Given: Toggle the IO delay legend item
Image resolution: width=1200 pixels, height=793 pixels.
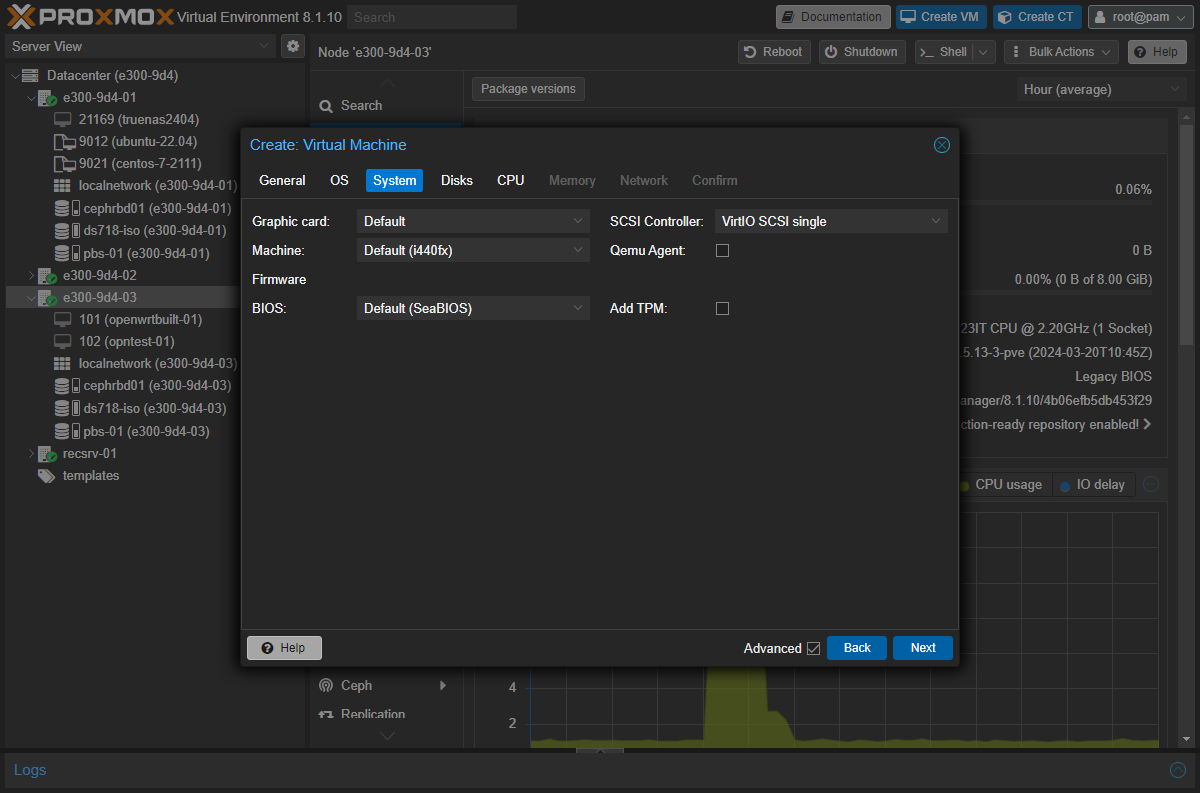Looking at the screenshot, I should coord(1093,485).
